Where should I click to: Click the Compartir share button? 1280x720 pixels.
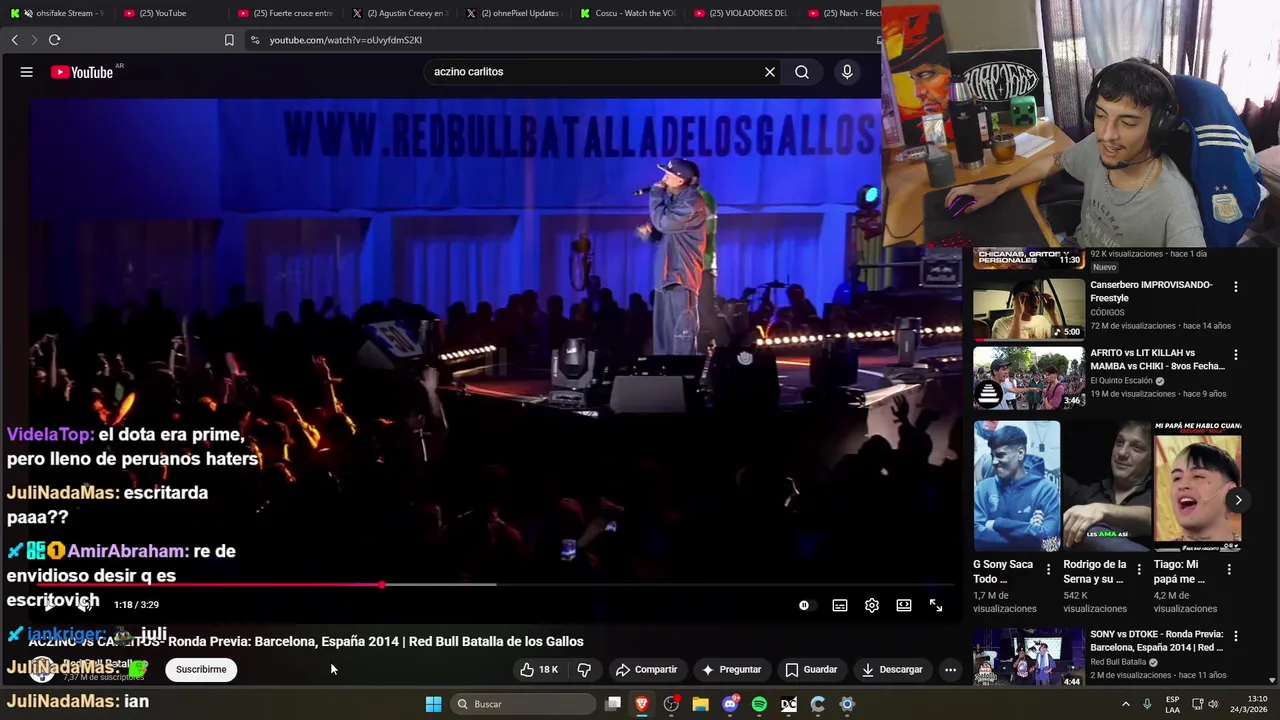tap(646, 669)
